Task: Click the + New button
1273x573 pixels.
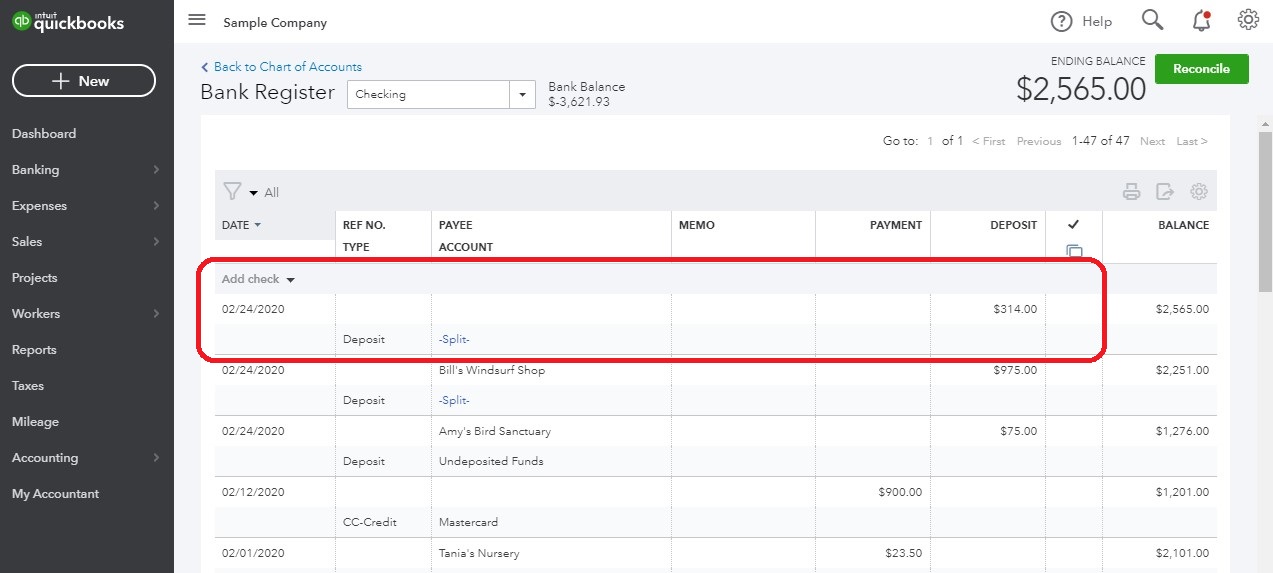Action: point(84,81)
